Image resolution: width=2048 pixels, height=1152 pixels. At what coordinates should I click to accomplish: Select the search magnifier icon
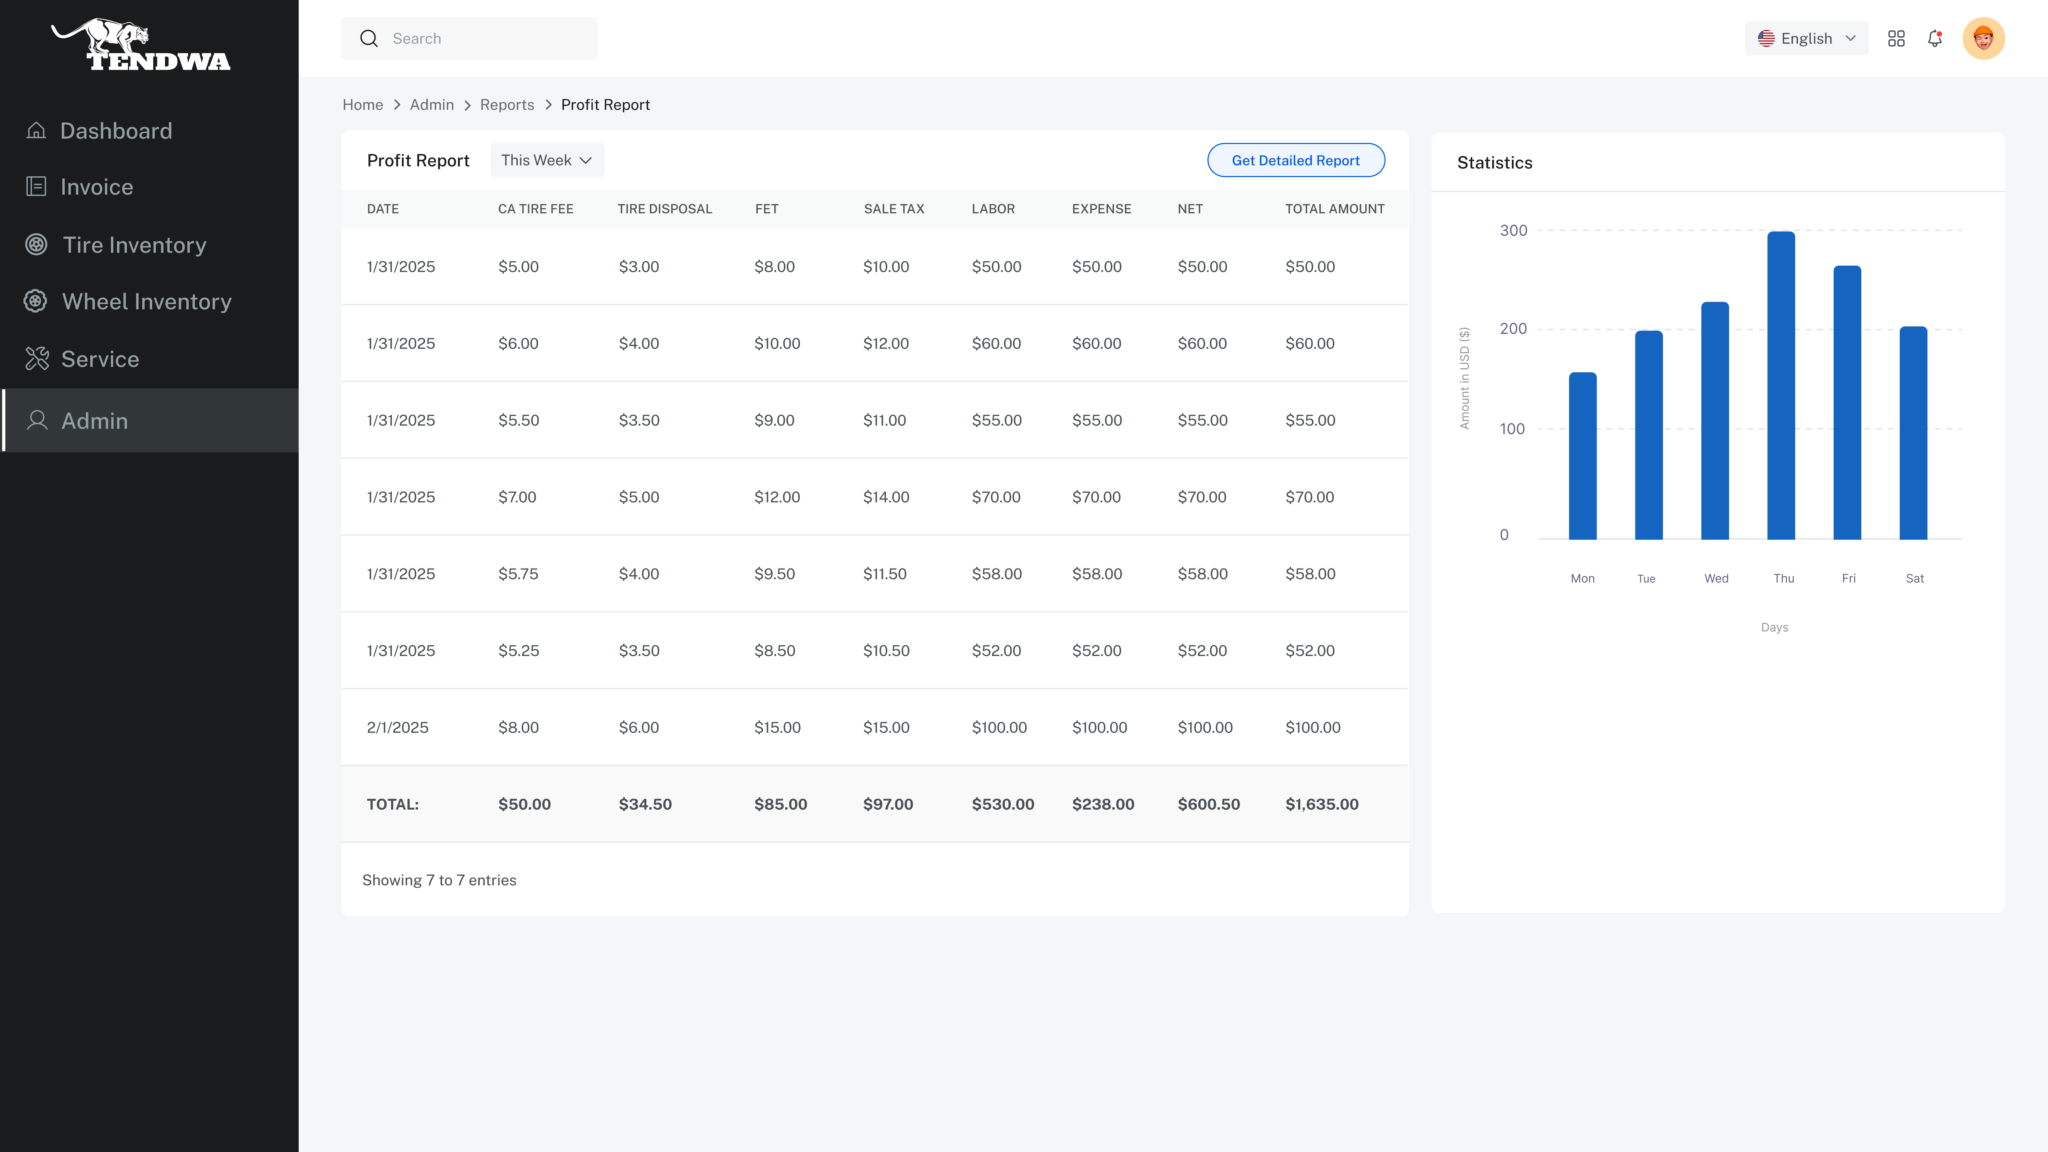[x=369, y=38]
